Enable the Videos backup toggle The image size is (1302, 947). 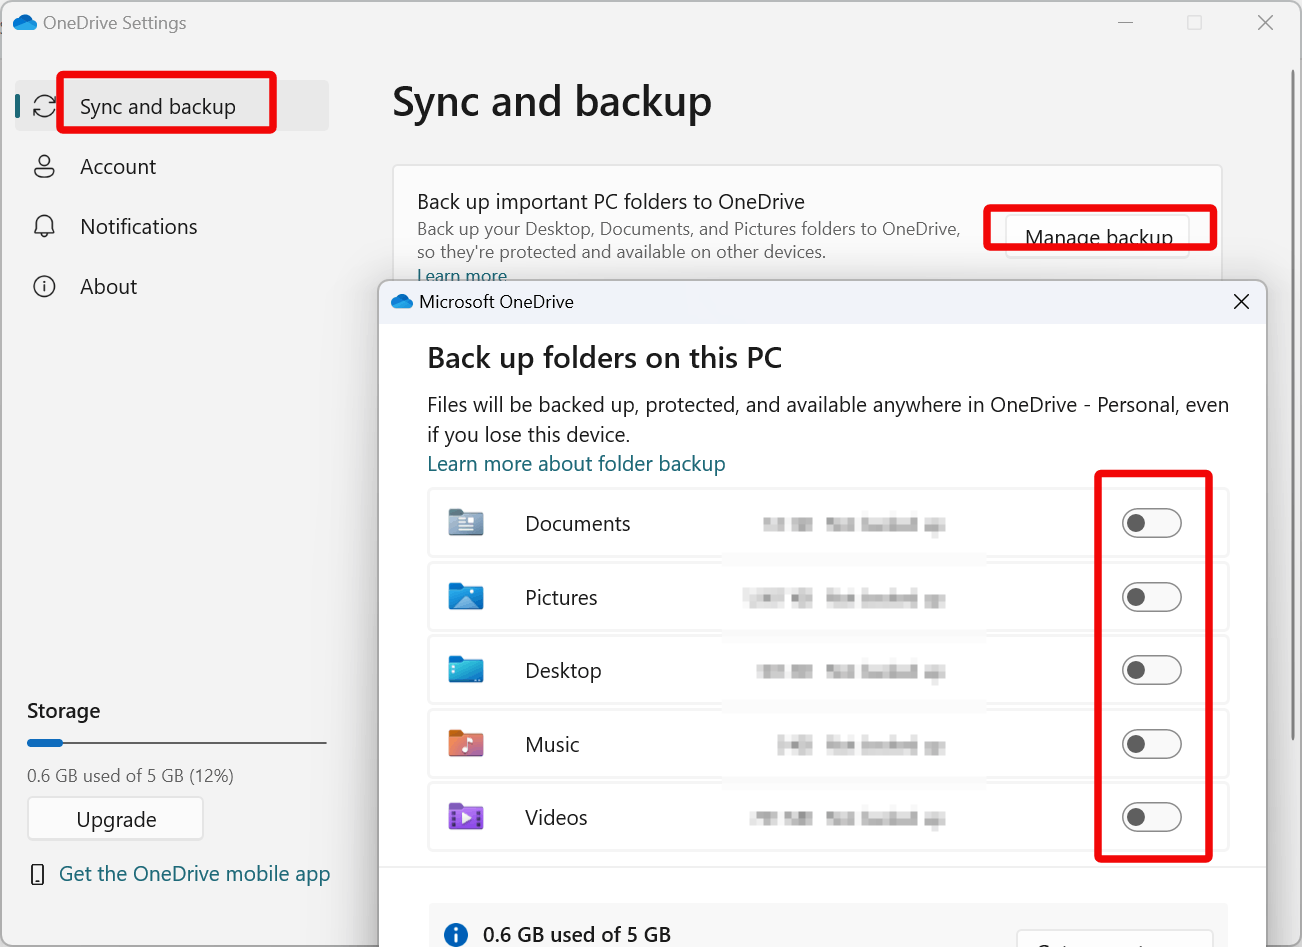click(x=1151, y=817)
